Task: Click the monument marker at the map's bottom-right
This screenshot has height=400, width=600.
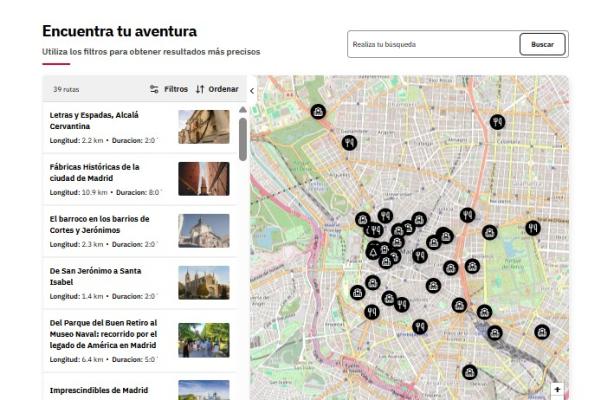Action: pos(542,332)
